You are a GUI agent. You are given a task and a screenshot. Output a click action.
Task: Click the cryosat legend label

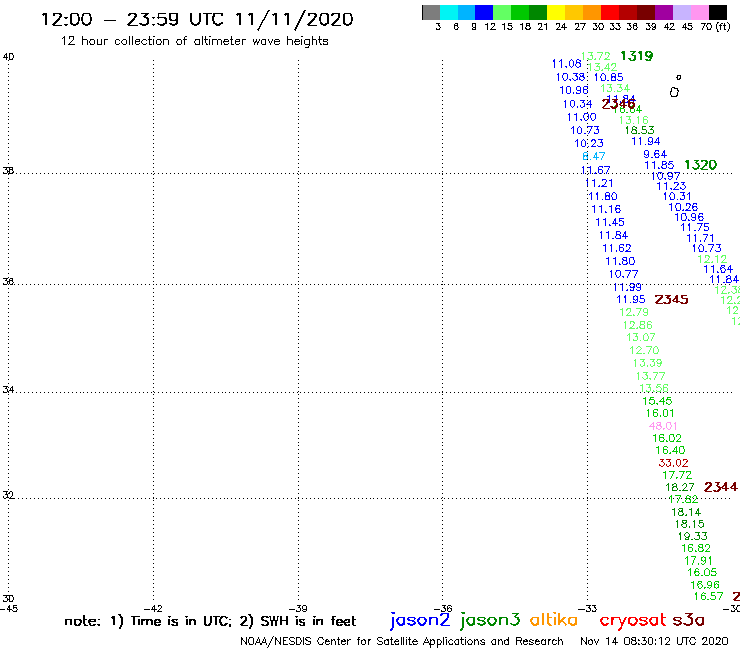click(632, 620)
